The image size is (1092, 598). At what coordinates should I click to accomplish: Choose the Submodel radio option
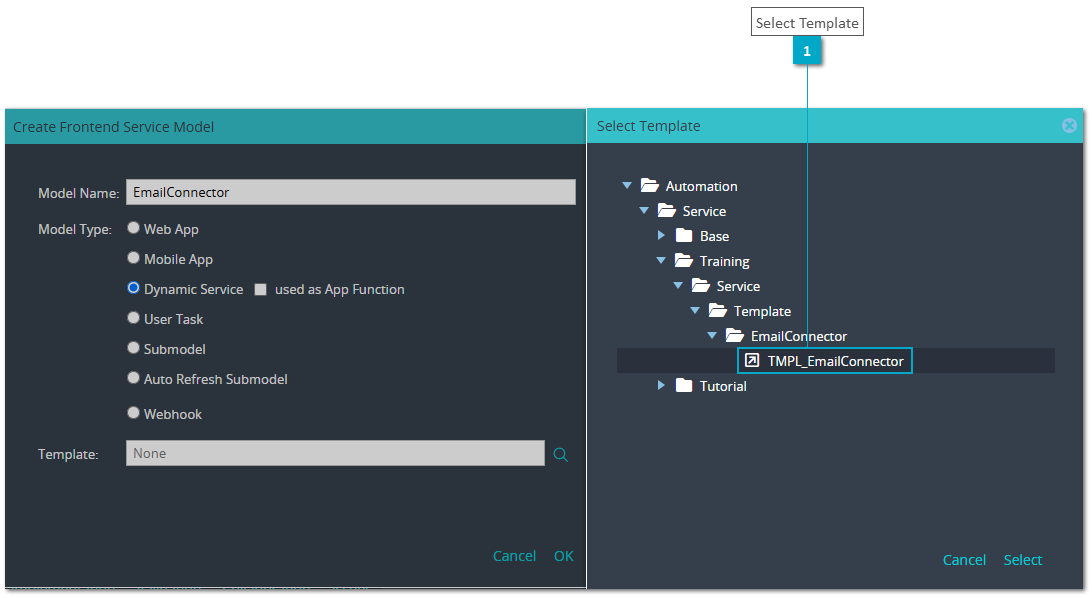(x=134, y=348)
